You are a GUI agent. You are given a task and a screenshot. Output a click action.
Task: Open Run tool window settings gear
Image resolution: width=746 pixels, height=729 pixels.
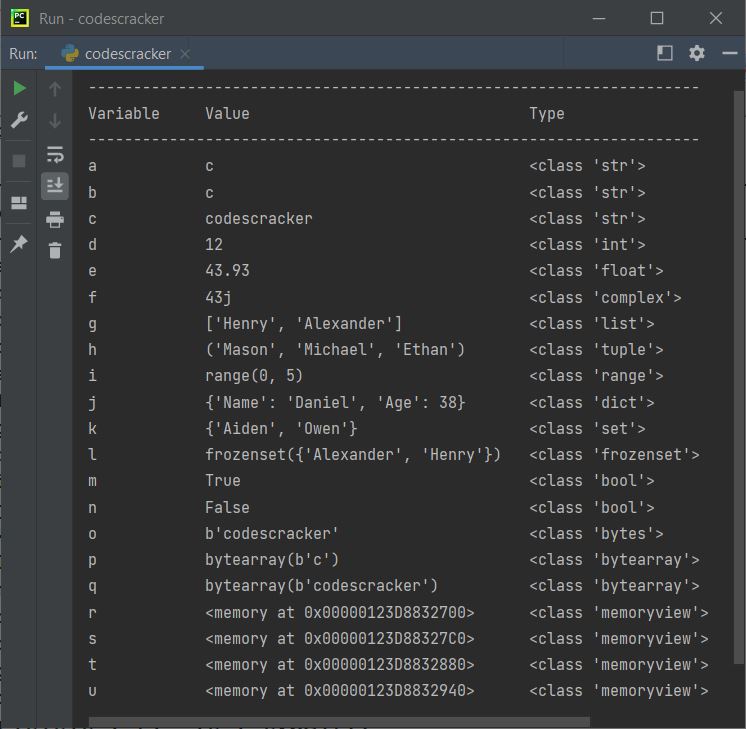697,53
